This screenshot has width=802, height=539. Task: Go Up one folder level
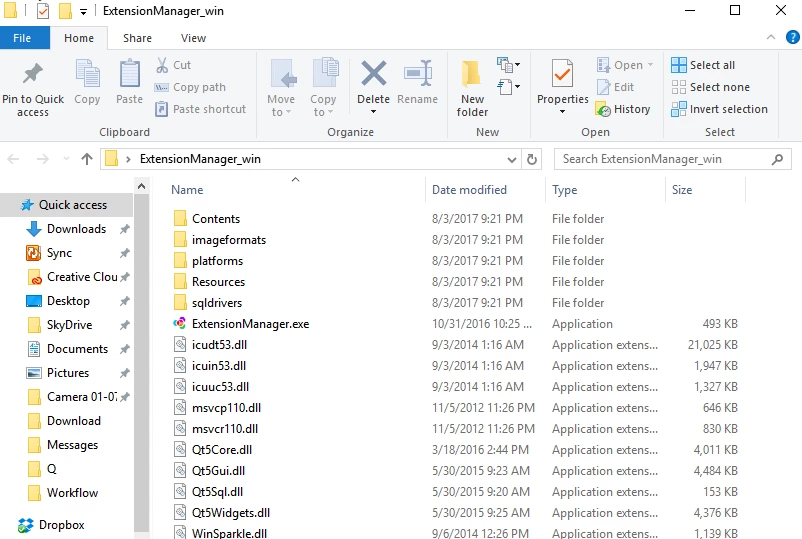tap(87, 159)
